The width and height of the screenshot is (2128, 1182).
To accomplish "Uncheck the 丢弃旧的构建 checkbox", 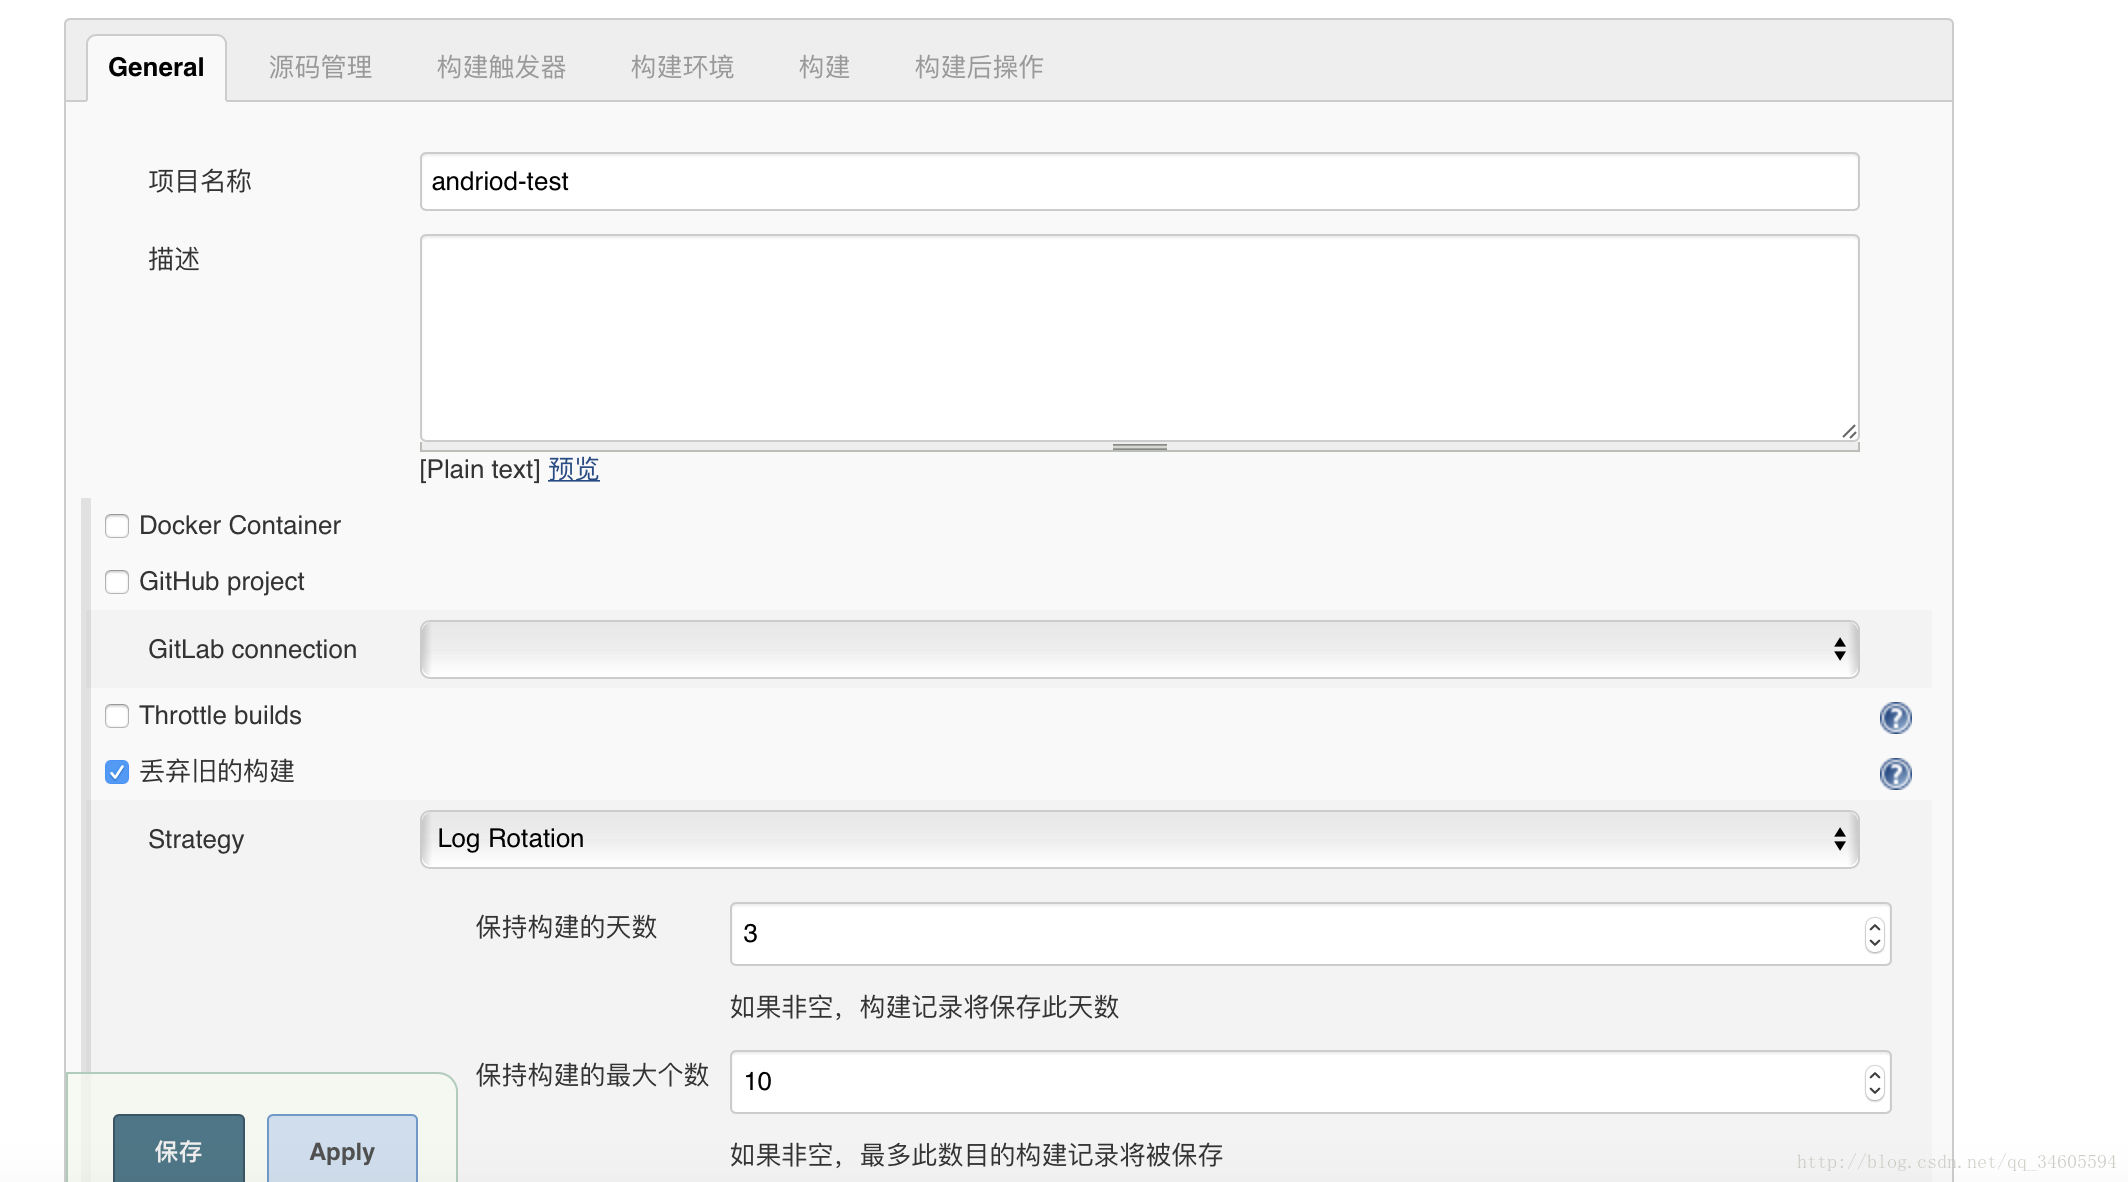I will pos(117,772).
